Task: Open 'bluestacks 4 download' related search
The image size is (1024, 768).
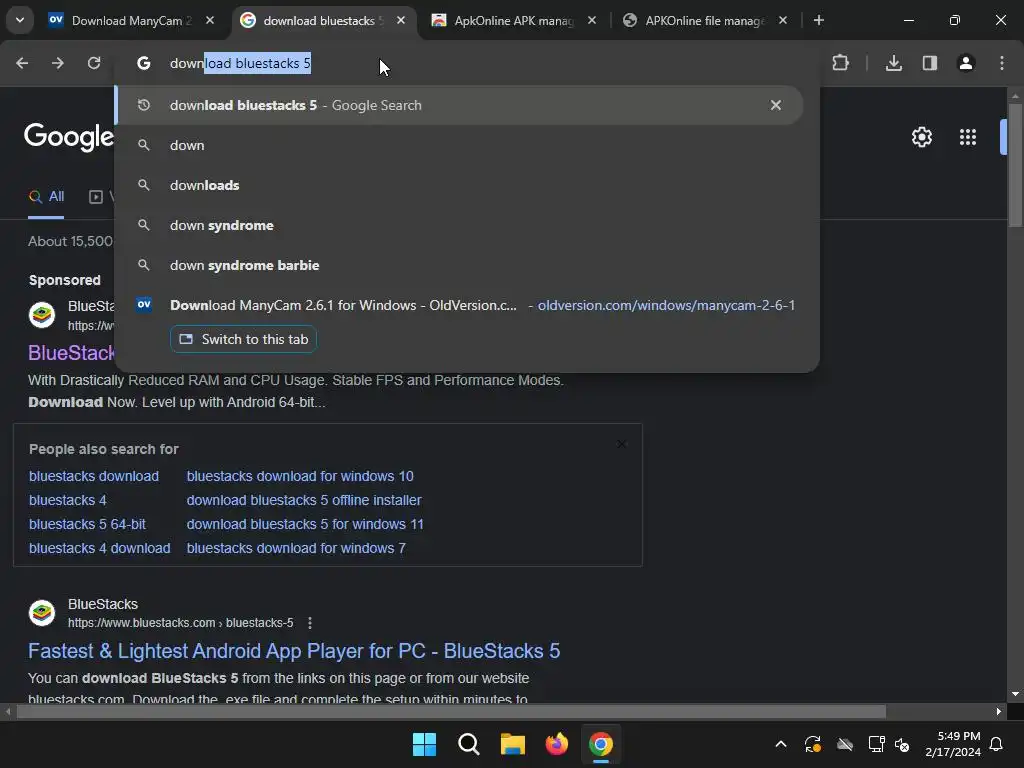Action: click(x=100, y=548)
